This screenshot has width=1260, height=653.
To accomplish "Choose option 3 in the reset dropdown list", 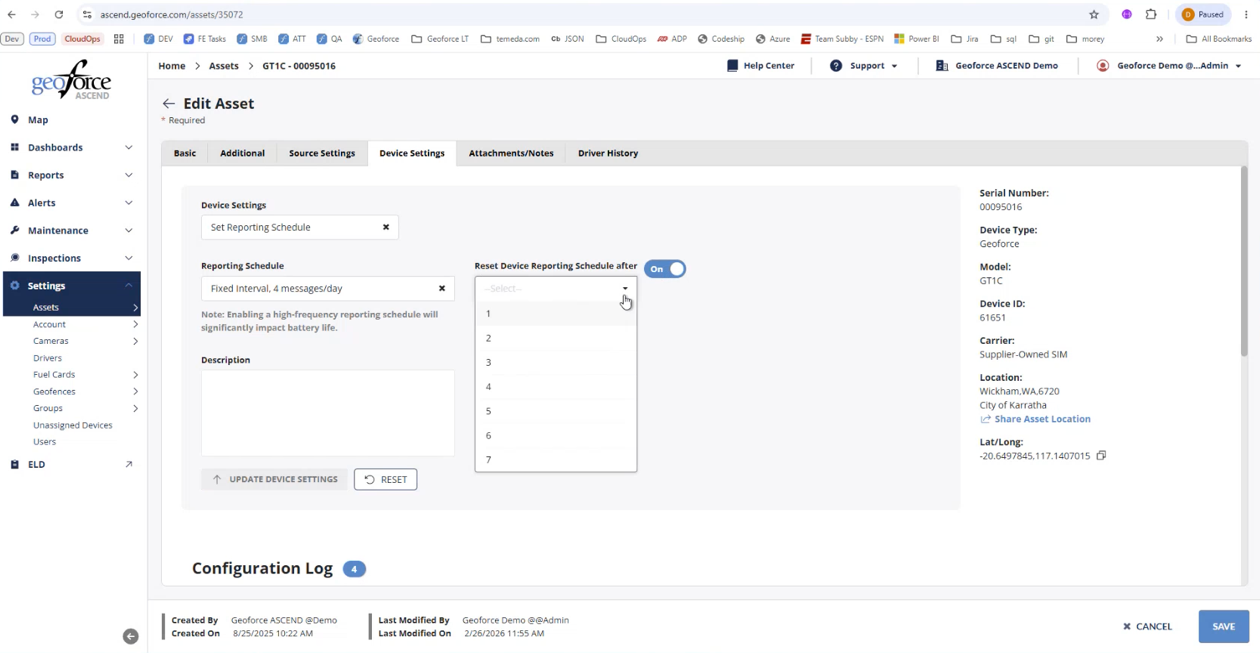I will 556,362.
